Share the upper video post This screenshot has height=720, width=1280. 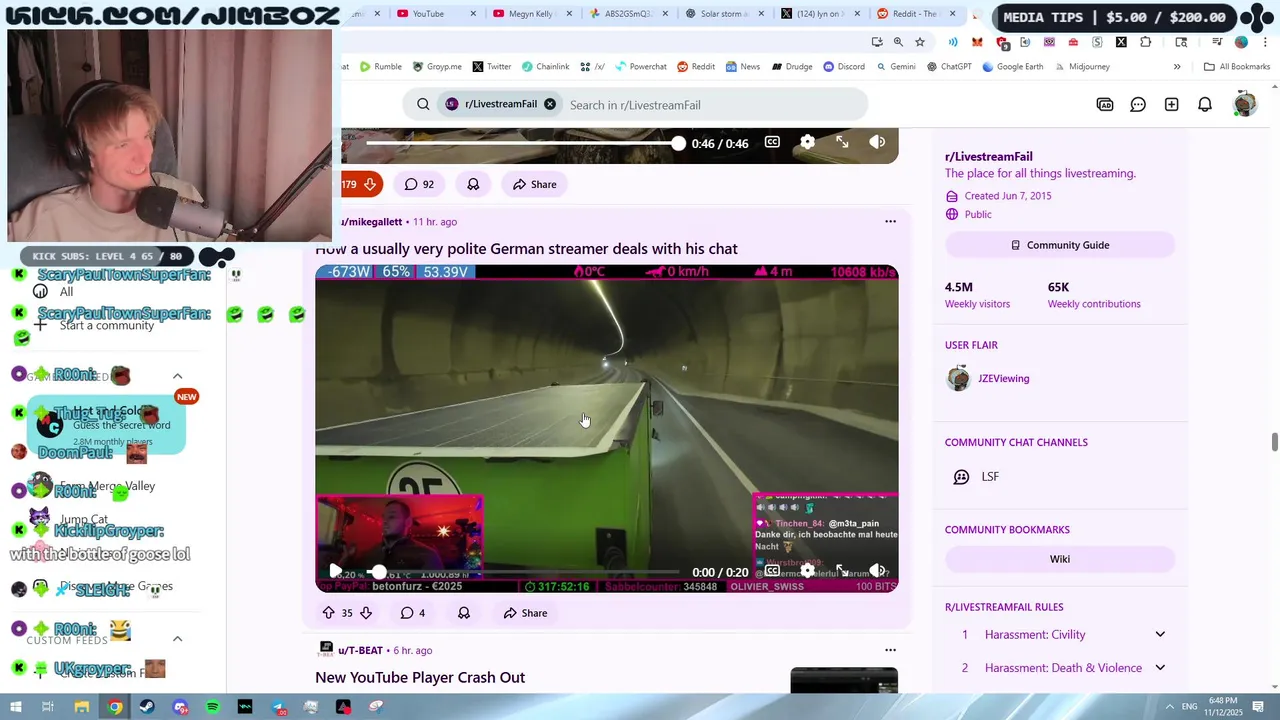pos(534,184)
